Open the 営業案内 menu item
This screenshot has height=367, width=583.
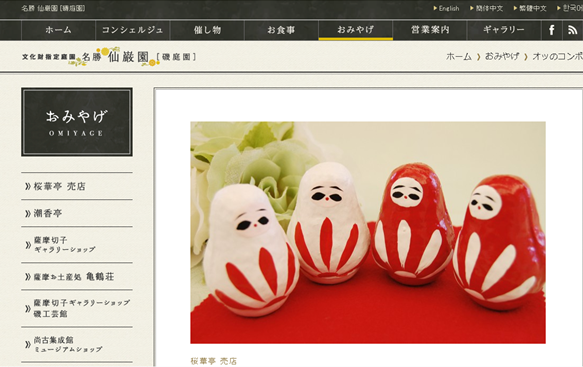pyautogui.click(x=430, y=30)
